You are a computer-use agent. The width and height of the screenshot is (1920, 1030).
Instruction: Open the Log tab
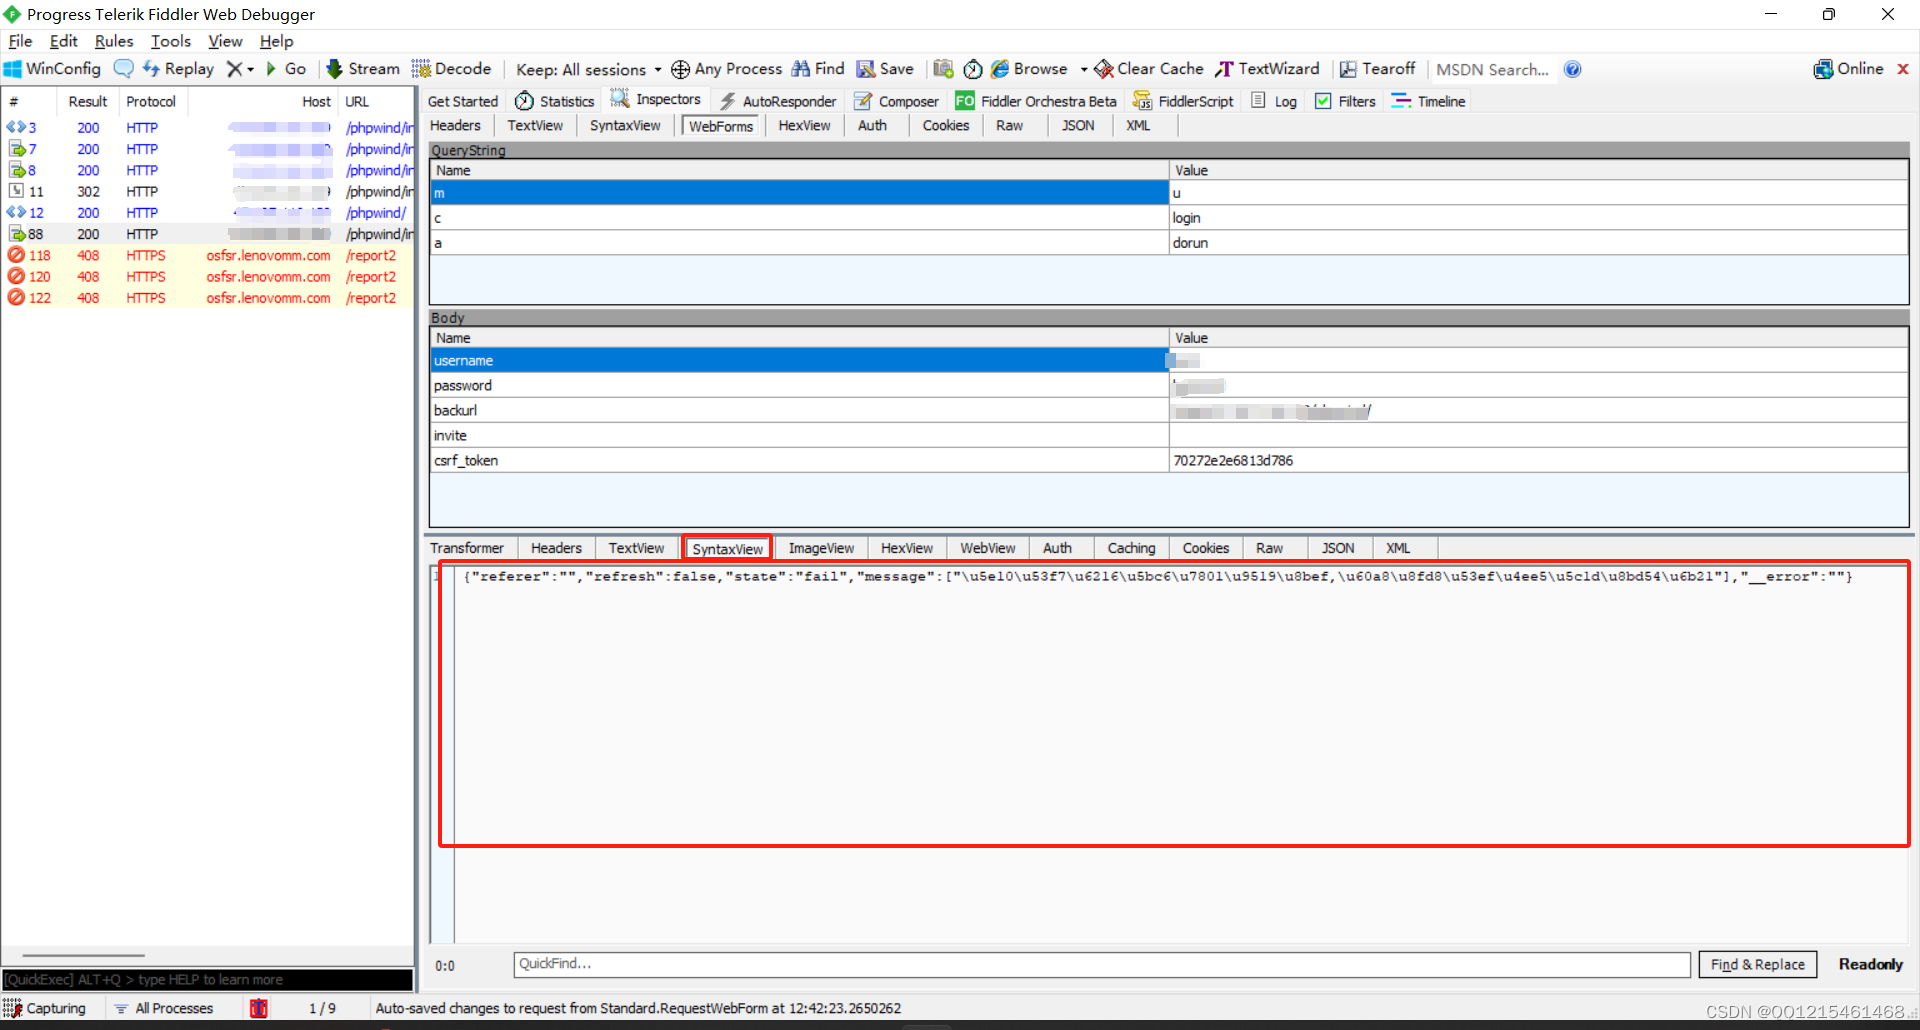pyautogui.click(x=1275, y=101)
